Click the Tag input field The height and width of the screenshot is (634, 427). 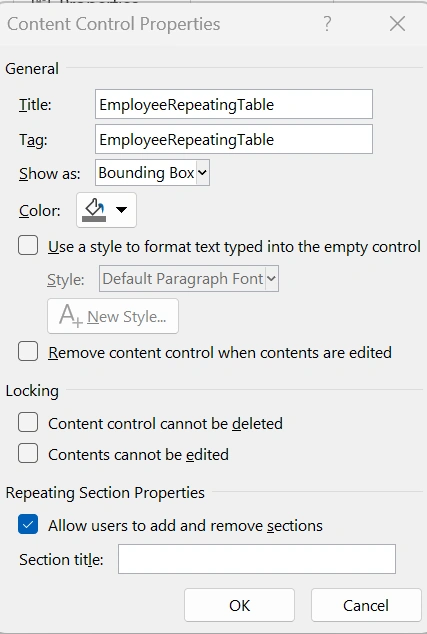coord(234,139)
